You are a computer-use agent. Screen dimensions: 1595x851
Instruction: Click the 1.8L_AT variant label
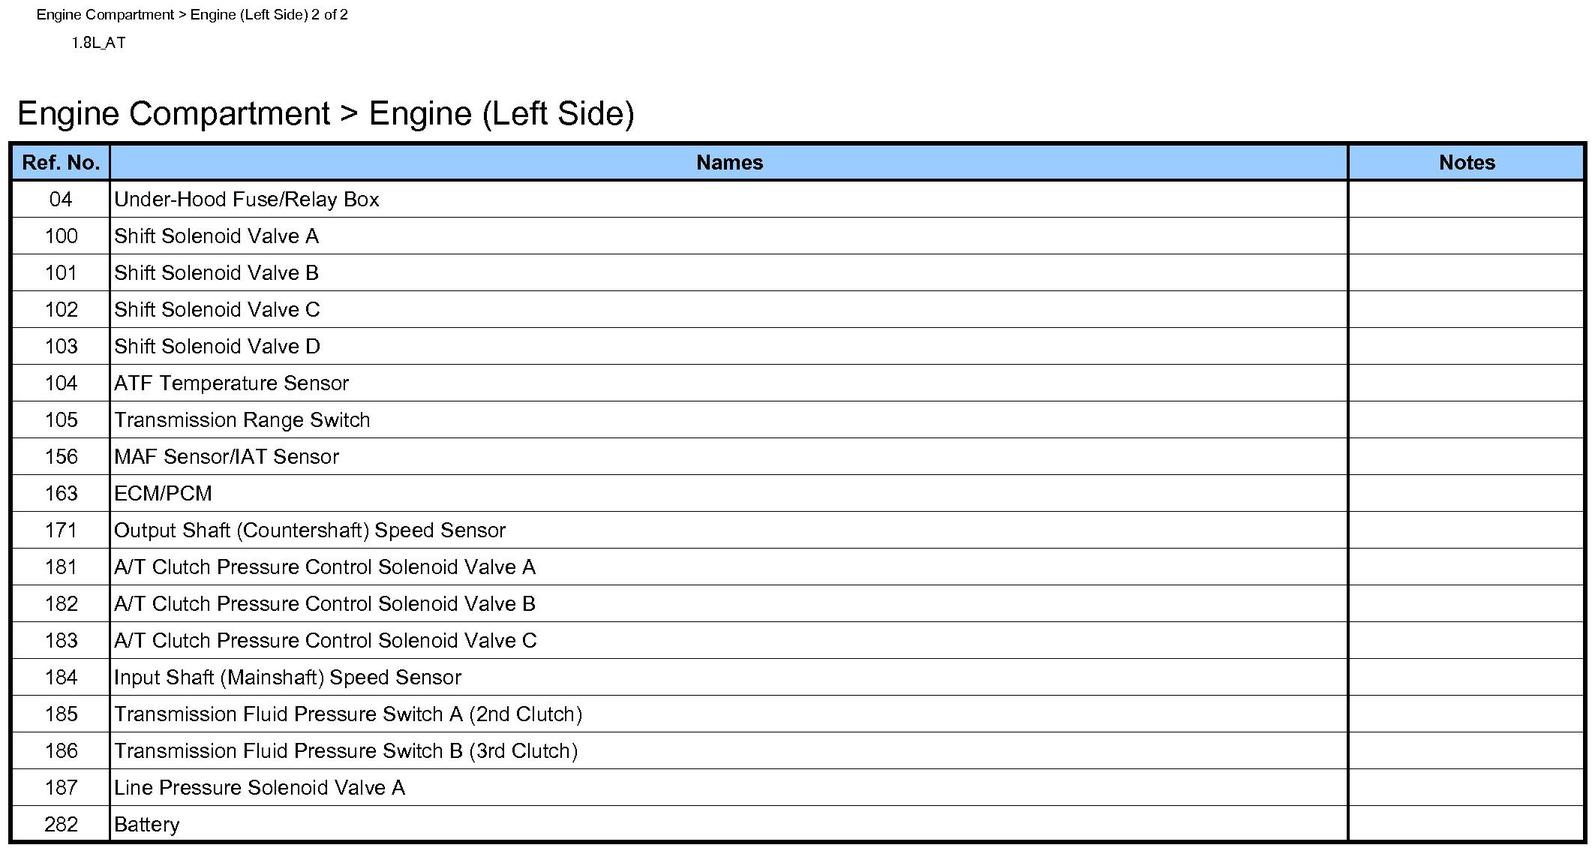(98, 43)
